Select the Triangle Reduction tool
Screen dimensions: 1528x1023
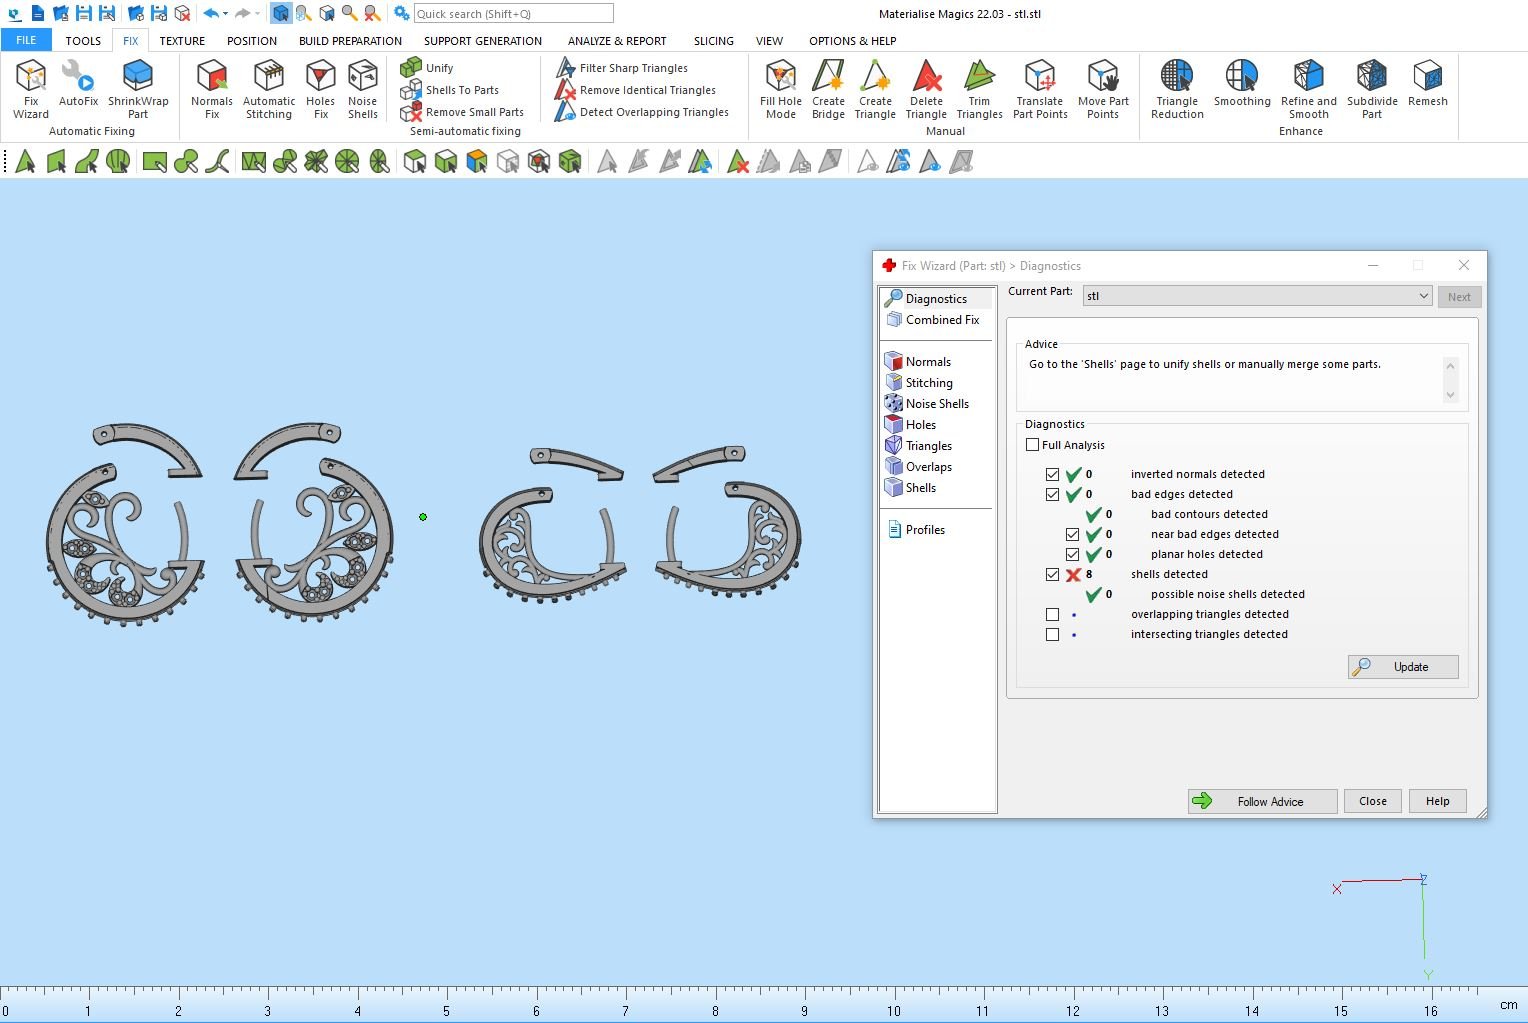click(1177, 88)
